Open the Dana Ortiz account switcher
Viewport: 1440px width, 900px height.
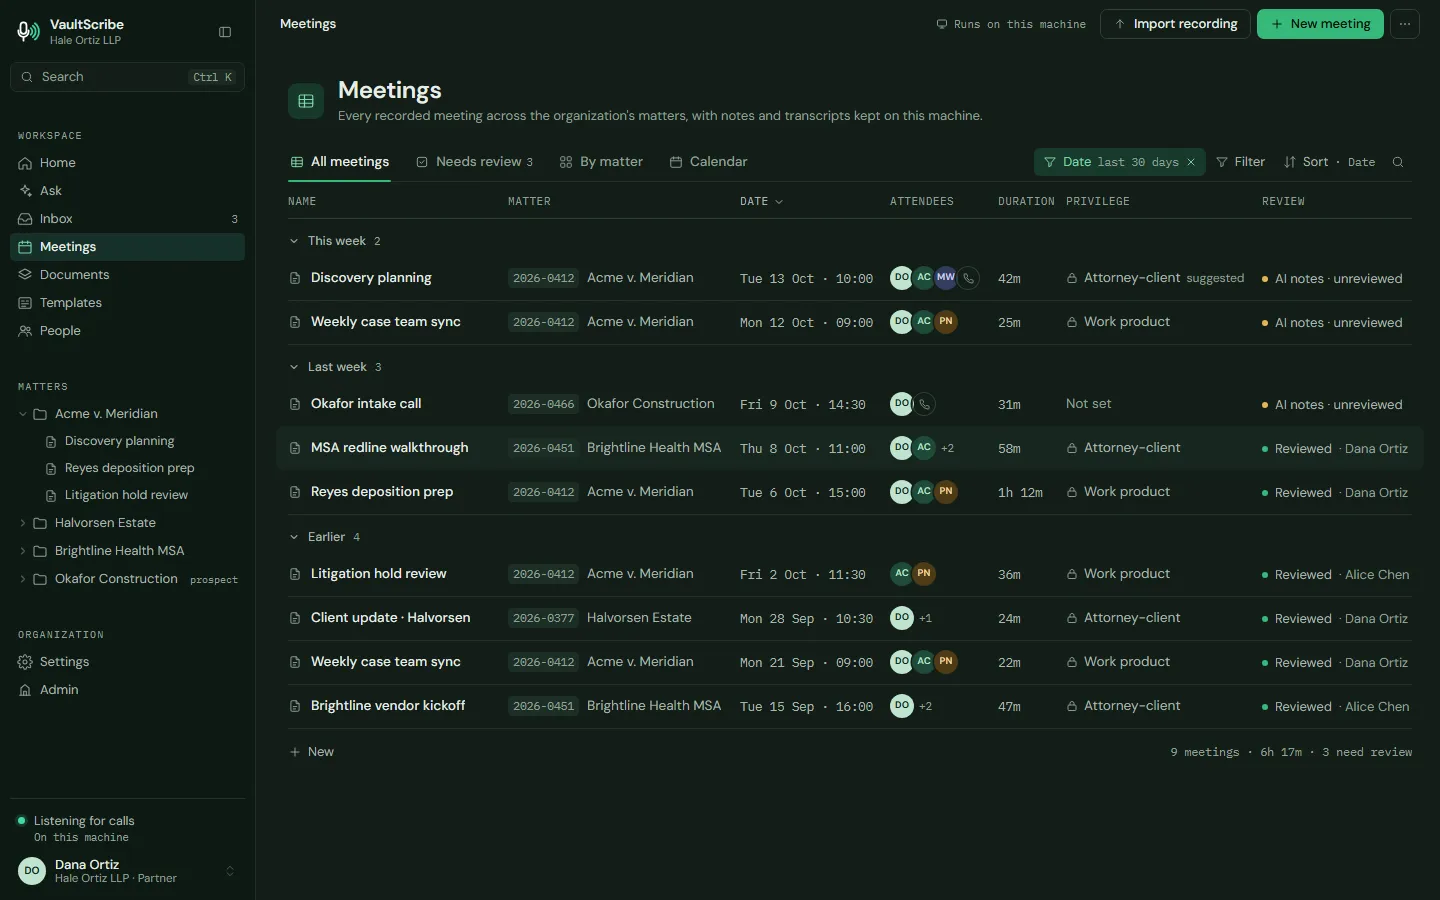127,871
